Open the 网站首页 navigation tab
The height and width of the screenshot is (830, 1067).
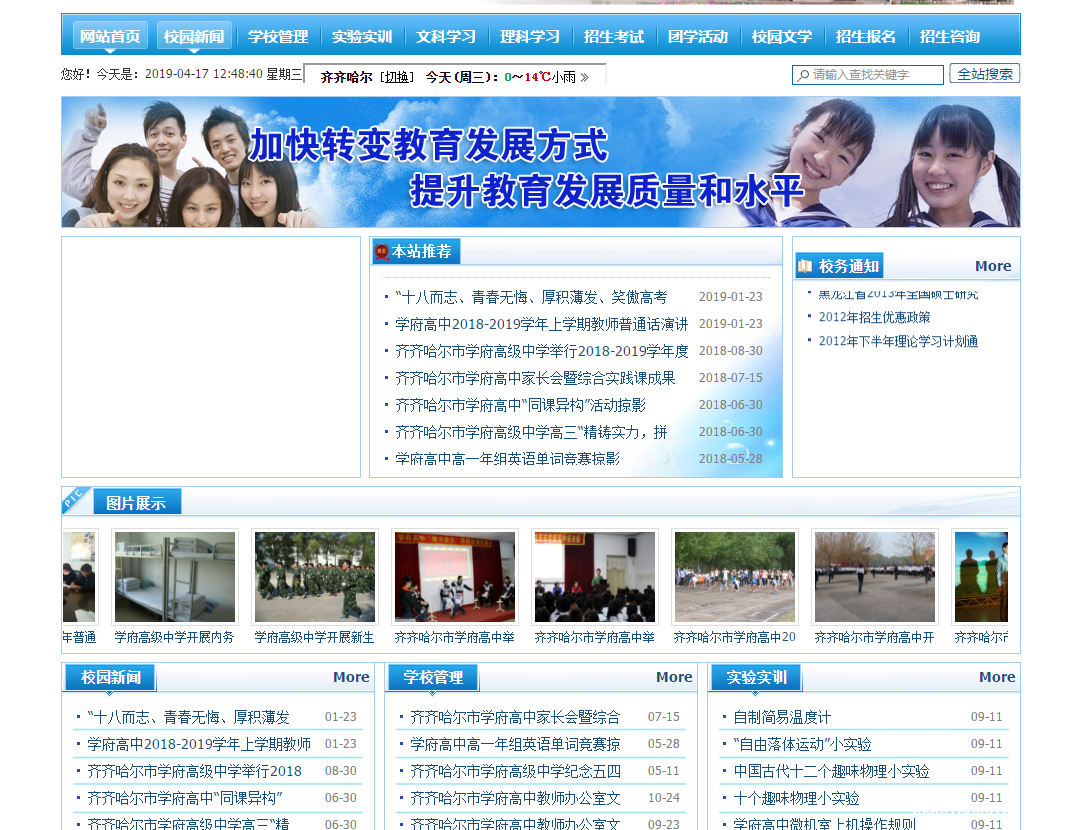coord(110,37)
